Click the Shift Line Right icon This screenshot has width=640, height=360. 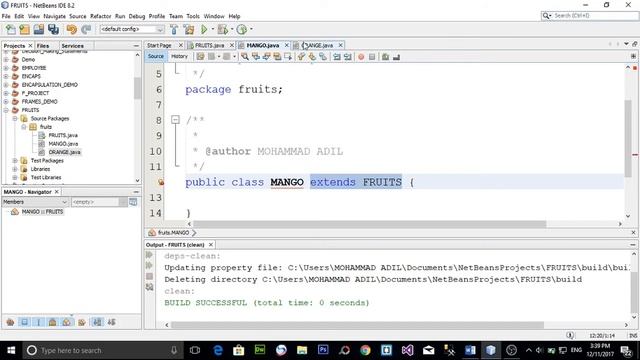tap(347, 57)
